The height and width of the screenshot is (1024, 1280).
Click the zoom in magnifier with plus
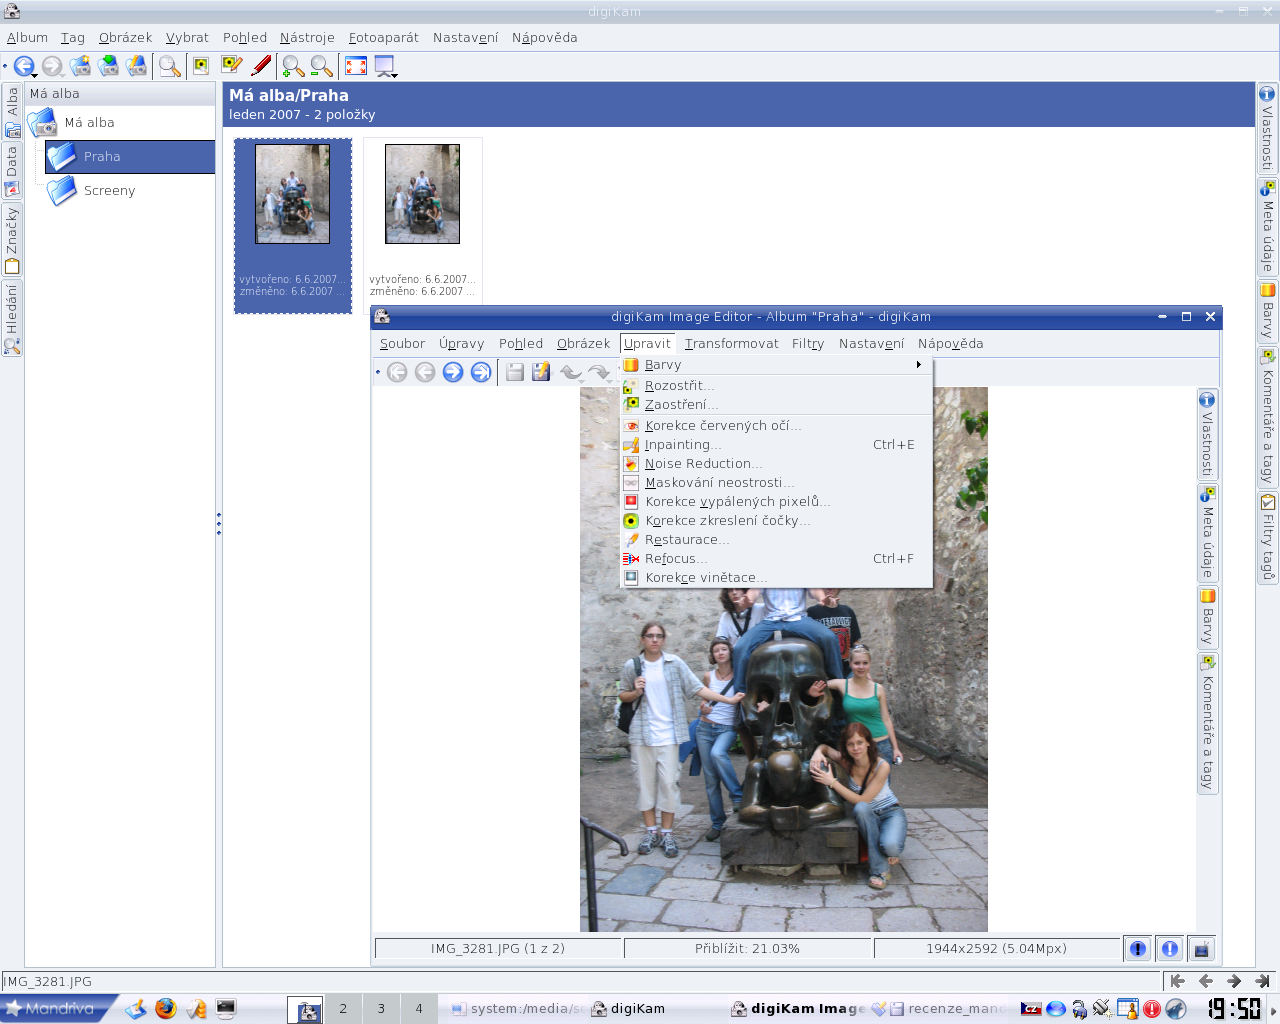293,66
